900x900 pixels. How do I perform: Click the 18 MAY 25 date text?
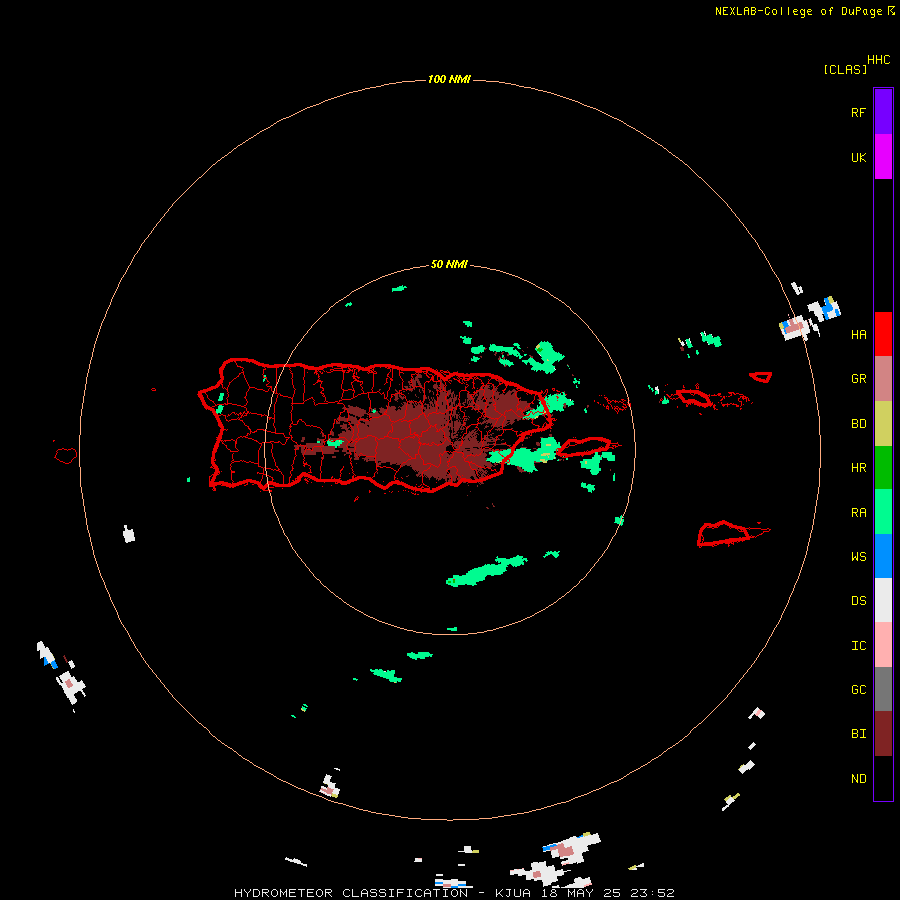(581, 893)
